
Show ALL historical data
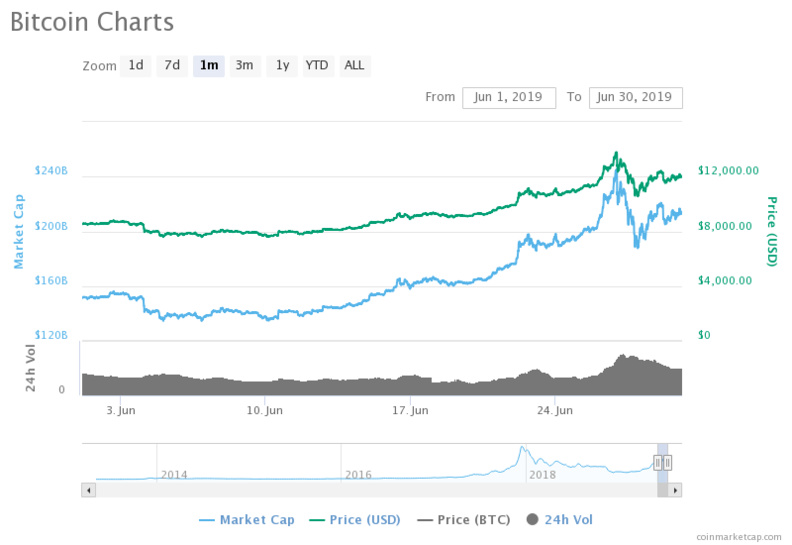(354, 66)
